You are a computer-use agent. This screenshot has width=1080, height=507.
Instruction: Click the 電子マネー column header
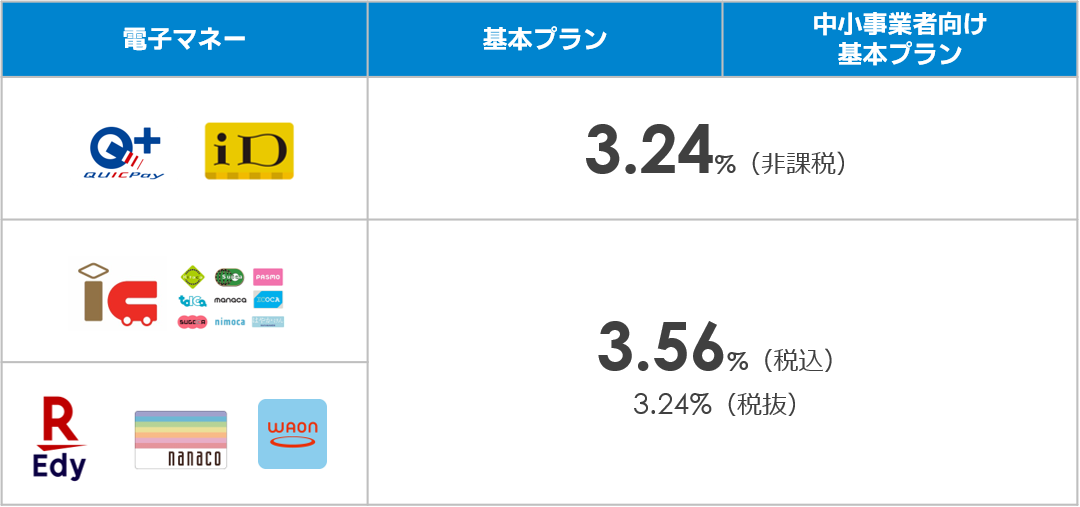tap(185, 39)
